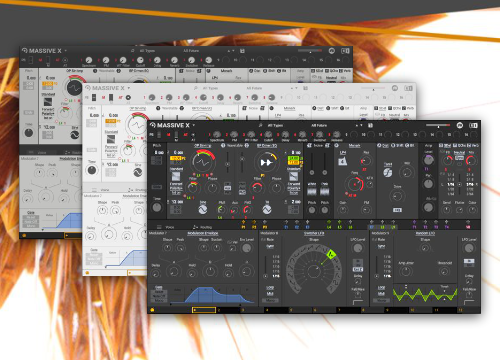Click oscillator 2 wavetable display in front window
Screen dimensions: 500x360
pos(266,162)
